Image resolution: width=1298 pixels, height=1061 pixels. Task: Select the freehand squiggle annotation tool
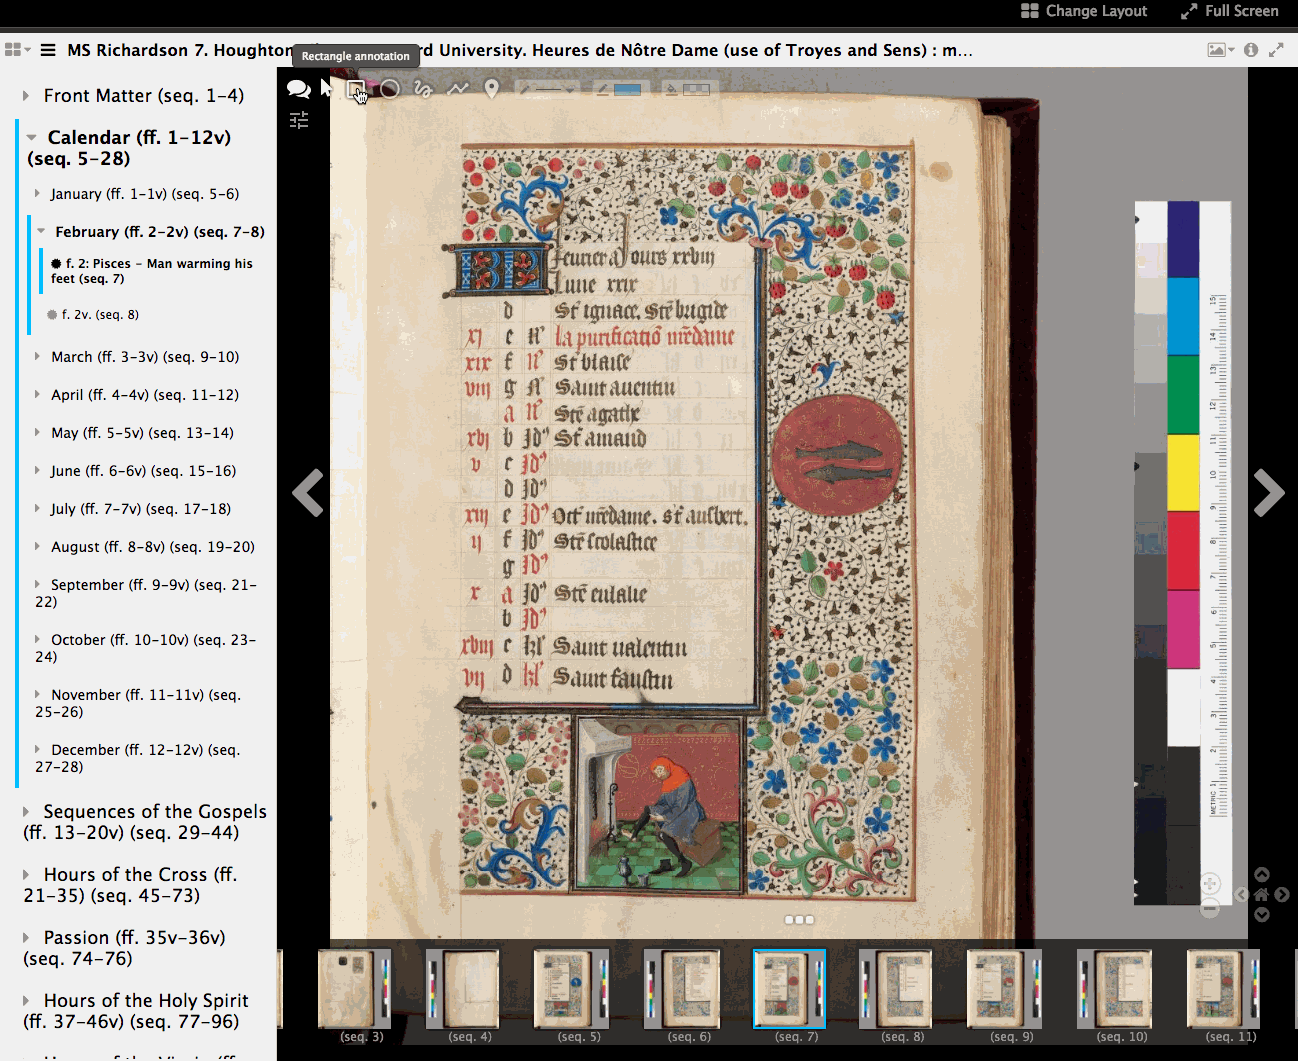pyautogui.click(x=423, y=89)
